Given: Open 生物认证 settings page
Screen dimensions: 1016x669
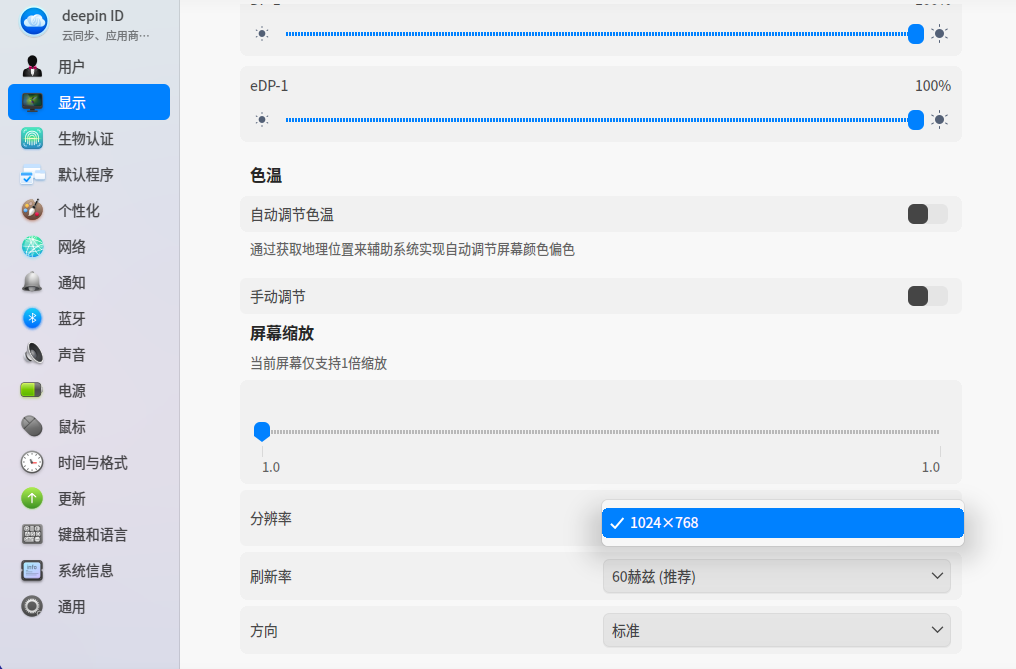Looking at the screenshot, I should coord(89,138).
